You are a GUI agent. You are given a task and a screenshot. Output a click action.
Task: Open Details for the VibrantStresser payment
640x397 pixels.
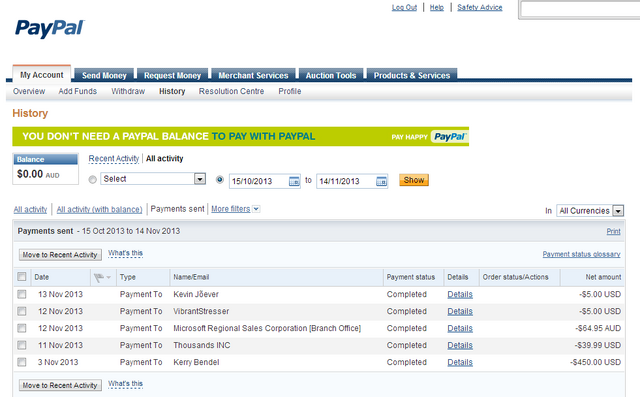point(460,311)
